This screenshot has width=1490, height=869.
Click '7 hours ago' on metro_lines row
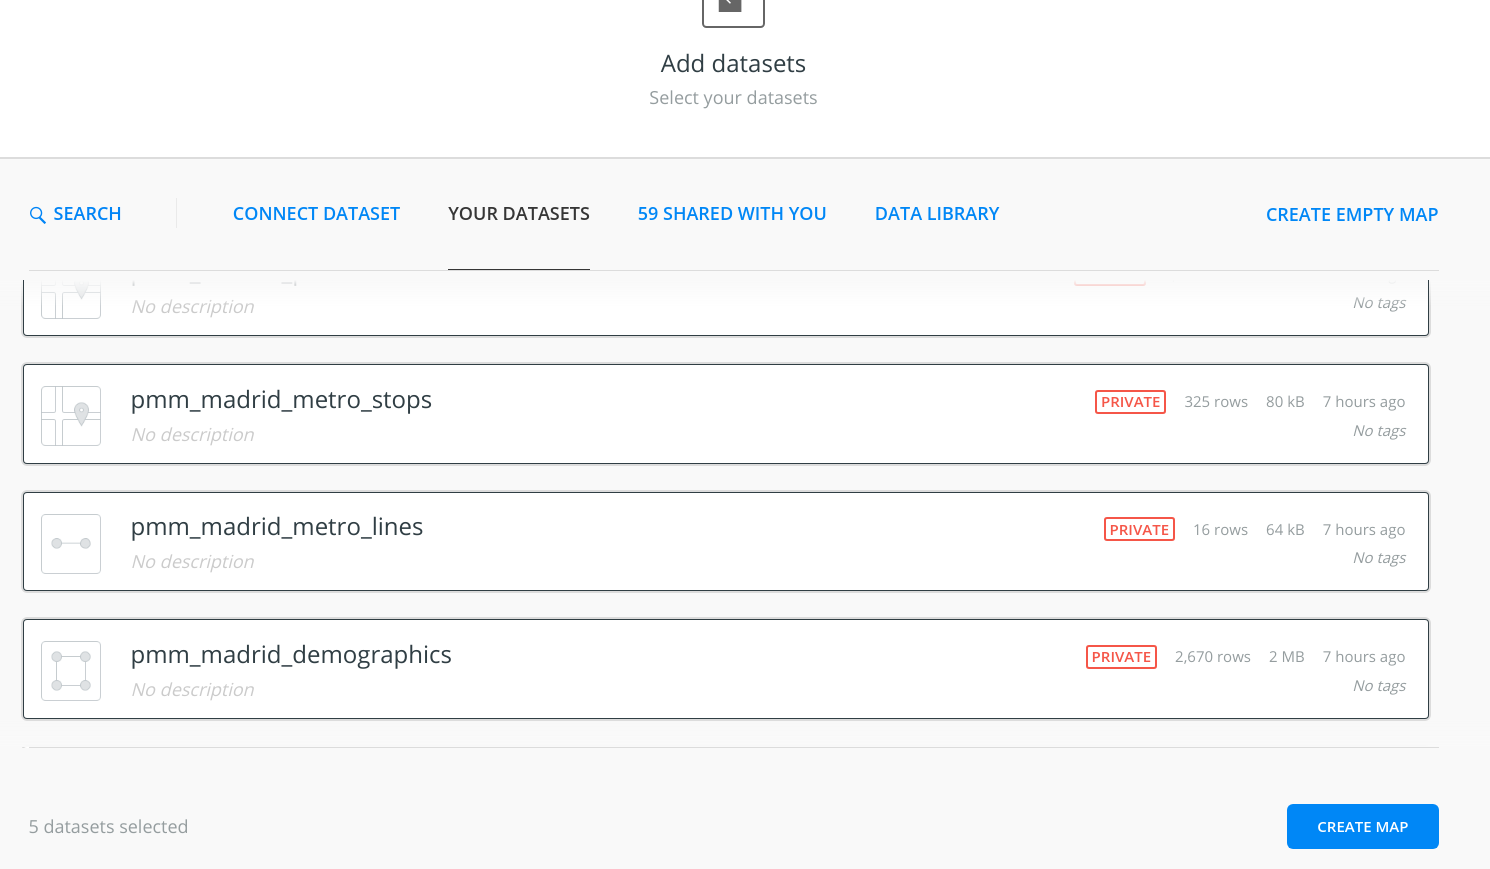1364,530
